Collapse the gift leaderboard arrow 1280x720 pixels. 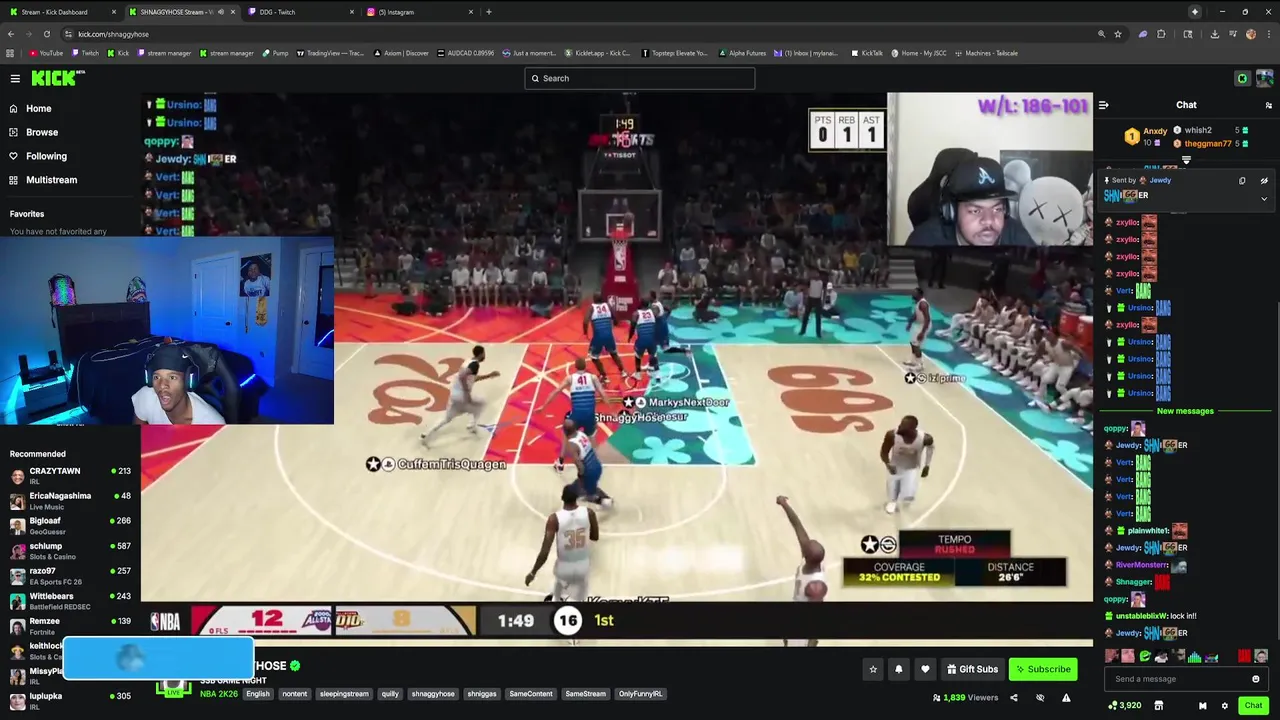[1186, 160]
